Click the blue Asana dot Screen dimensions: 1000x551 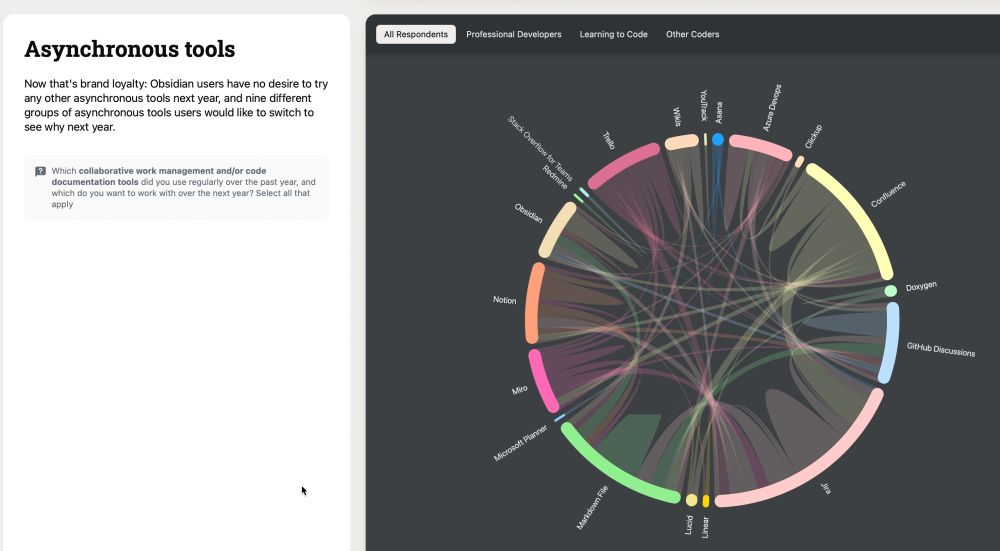718,139
